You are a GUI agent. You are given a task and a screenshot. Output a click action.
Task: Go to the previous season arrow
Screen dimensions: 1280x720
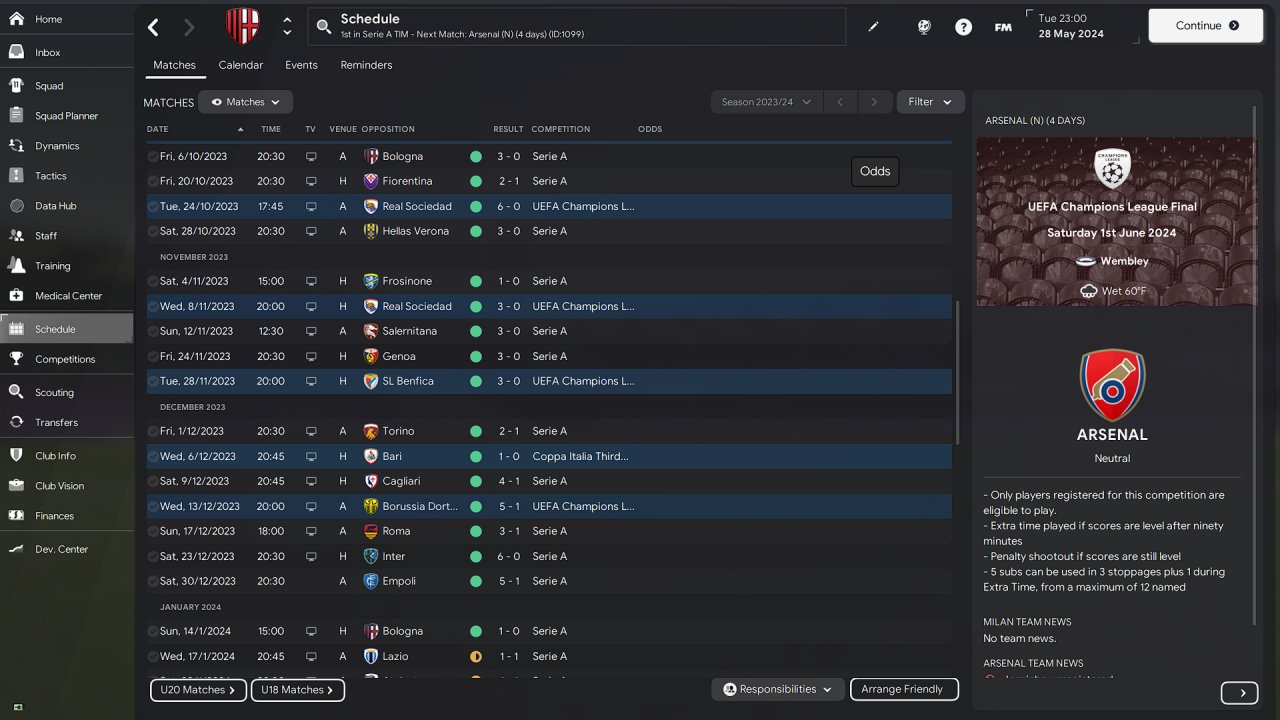(841, 102)
